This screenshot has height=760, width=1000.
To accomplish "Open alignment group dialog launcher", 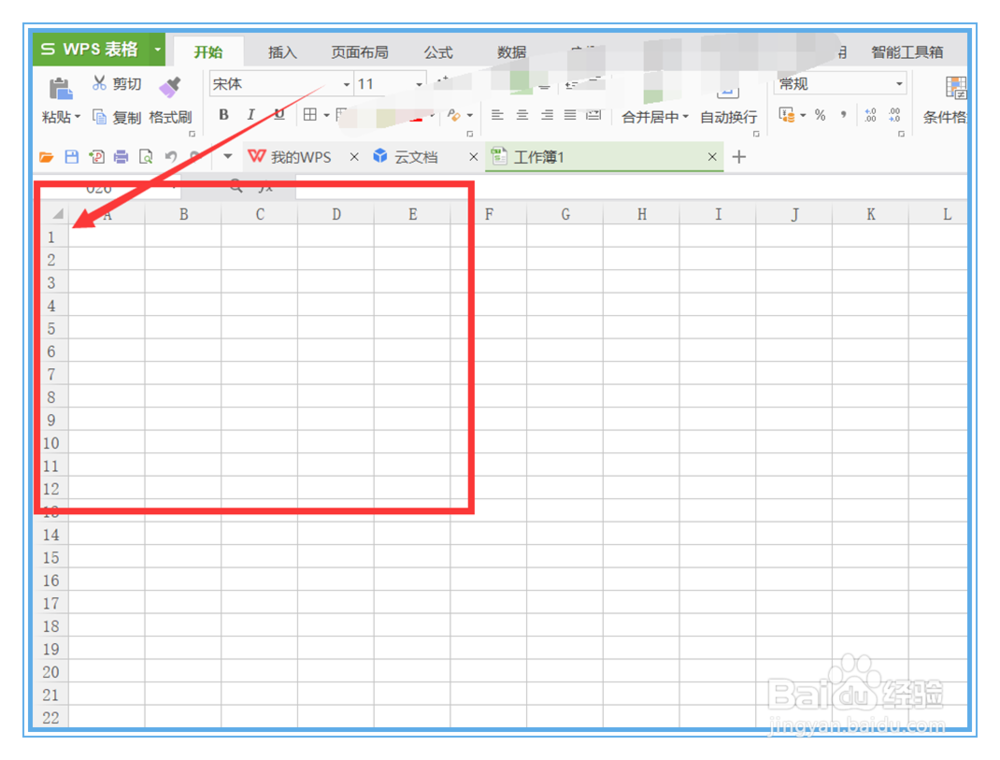I will (x=756, y=134).
